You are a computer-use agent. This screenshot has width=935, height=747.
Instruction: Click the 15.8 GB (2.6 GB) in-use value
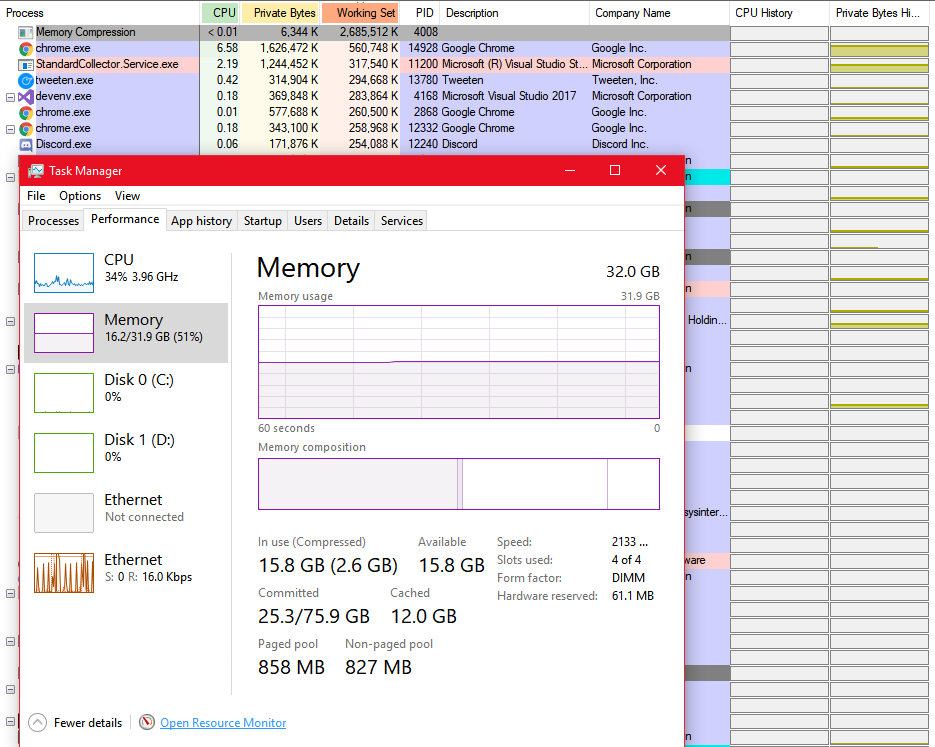tap(328, 565)
